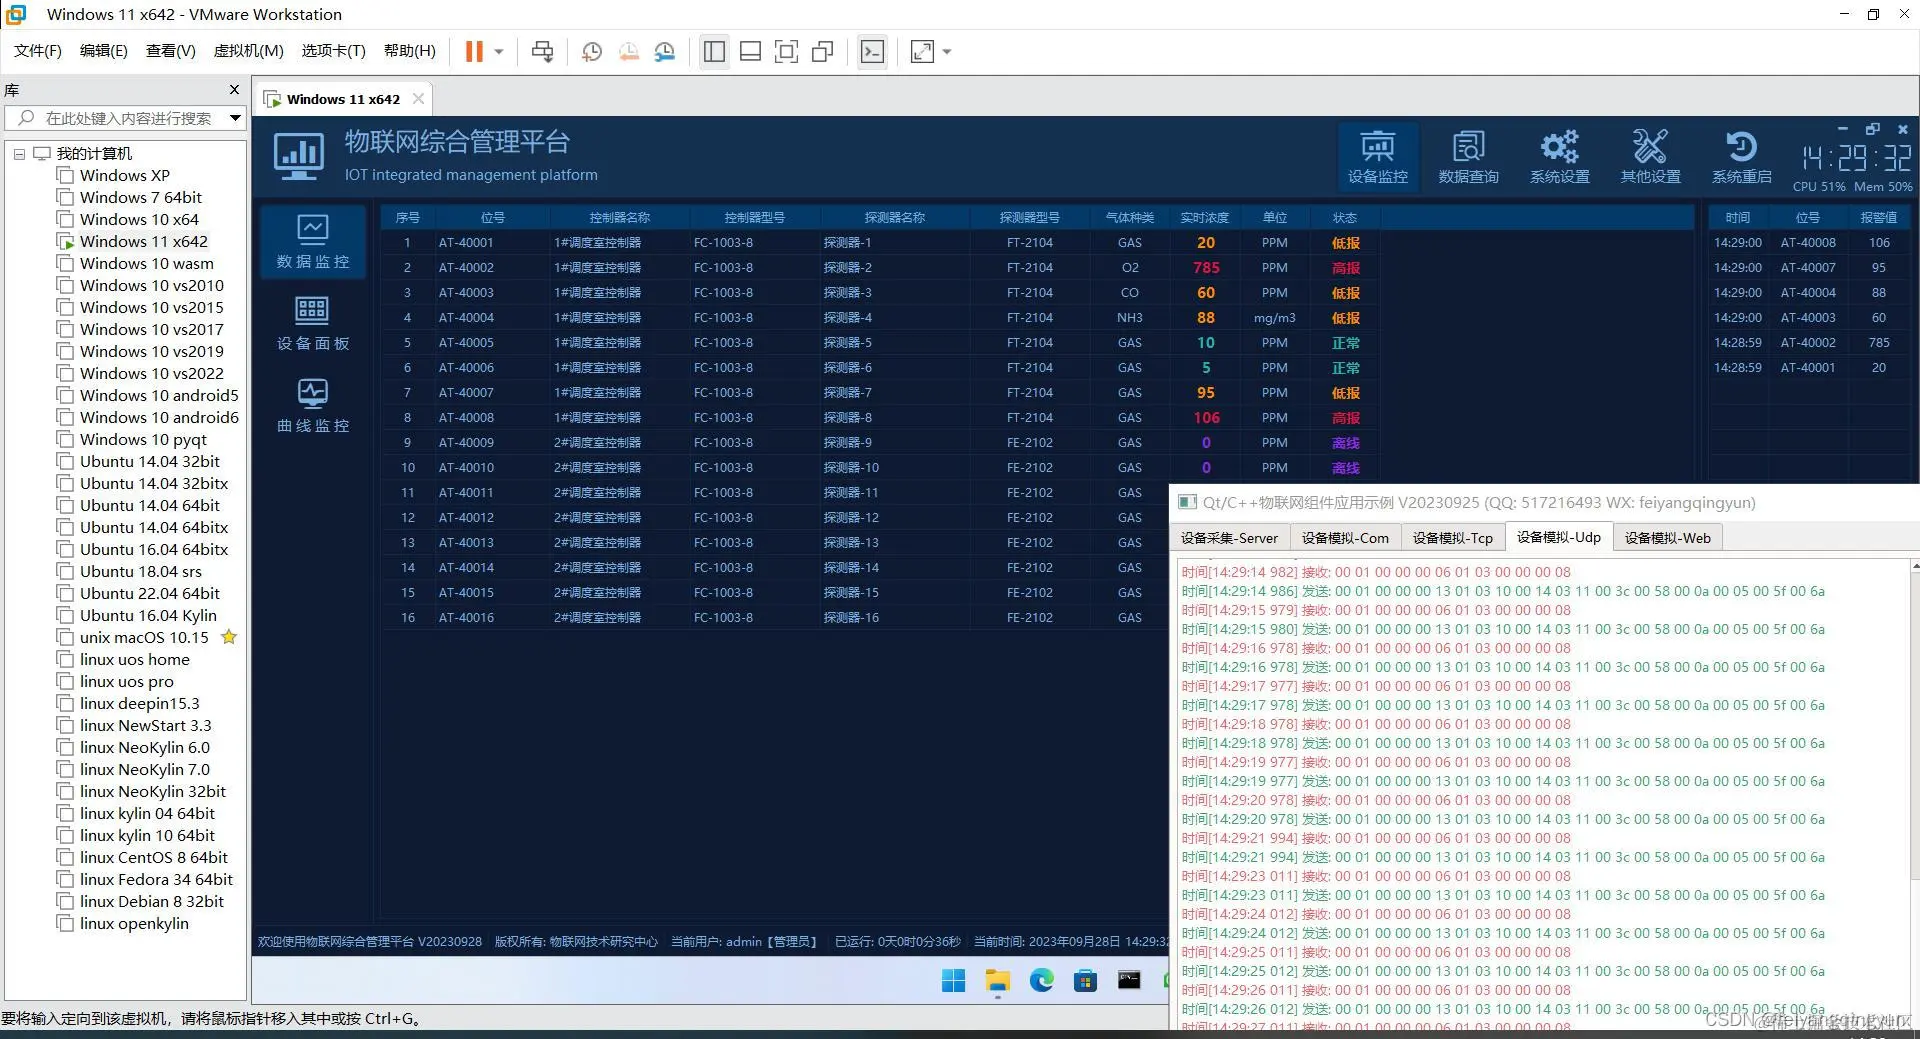Screen dimensions: 1920x1039
Task: Expand the library search dropdown arrow
Action: (x=235, y=118)
